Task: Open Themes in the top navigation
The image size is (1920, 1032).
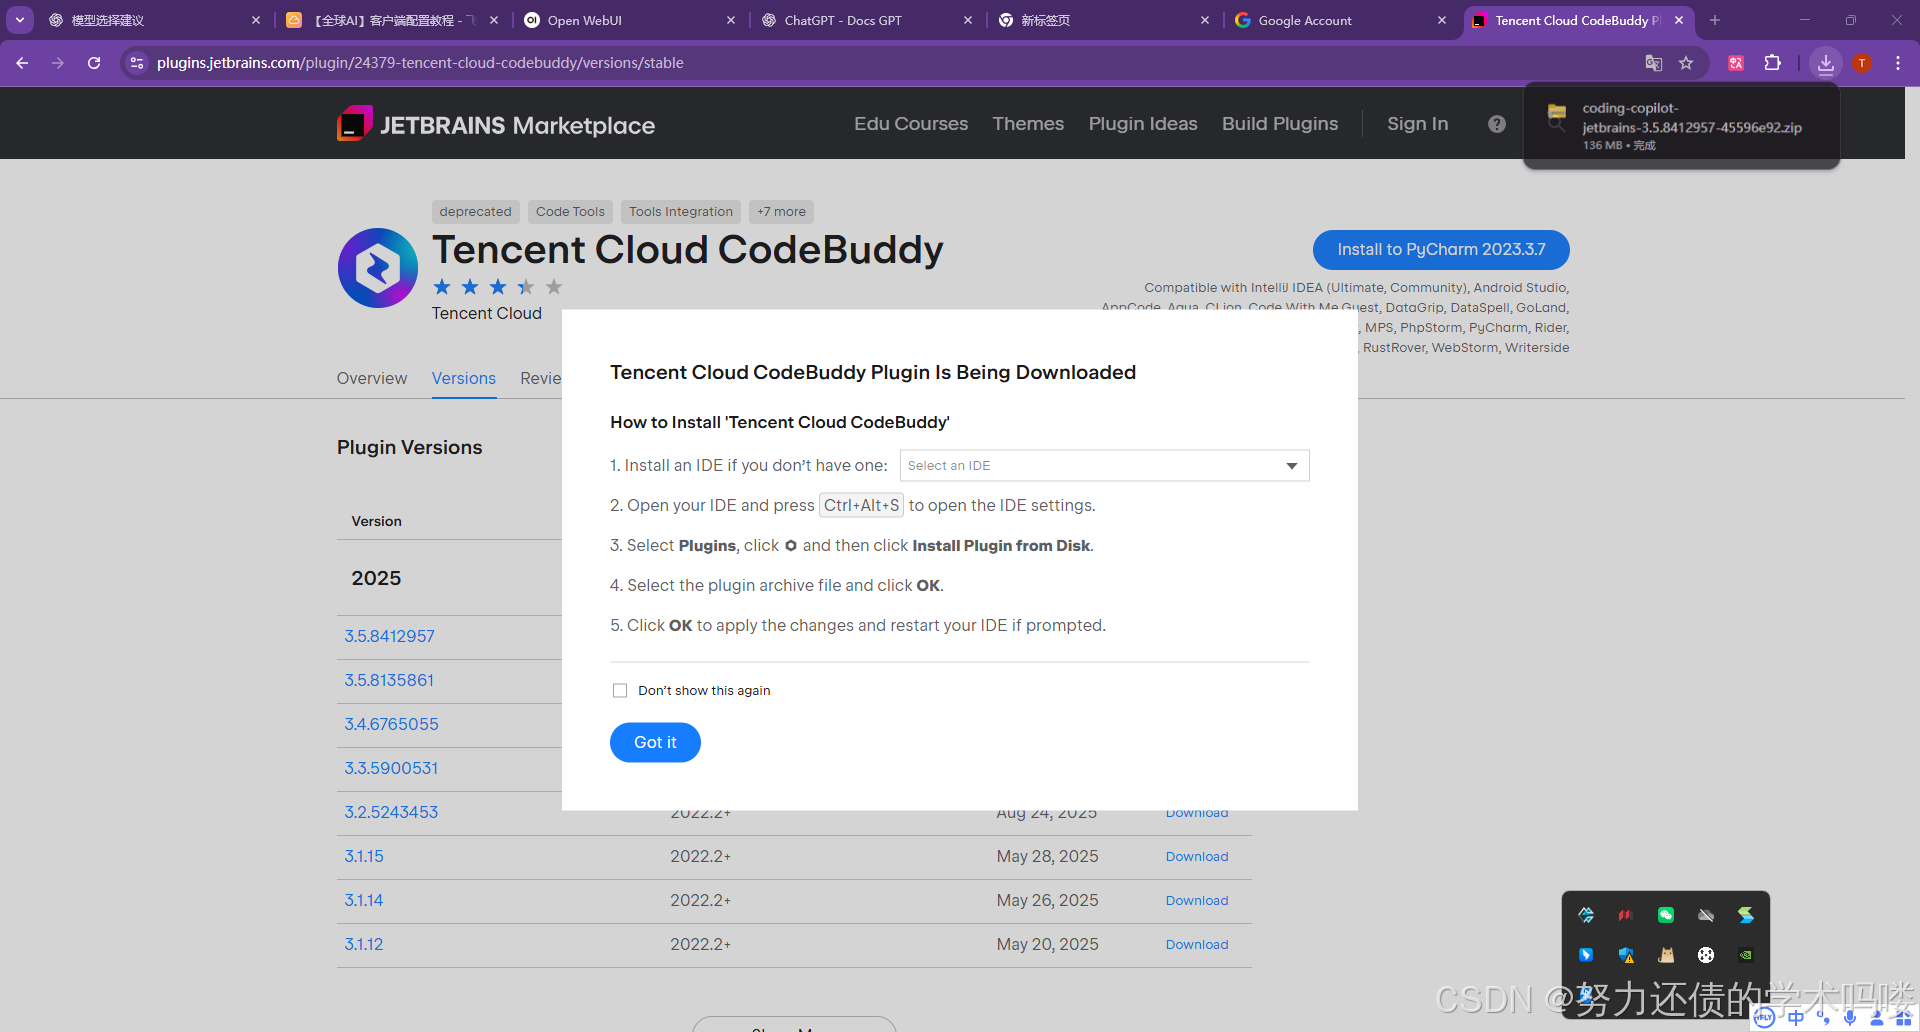Action: click(x=1028, y=124)
